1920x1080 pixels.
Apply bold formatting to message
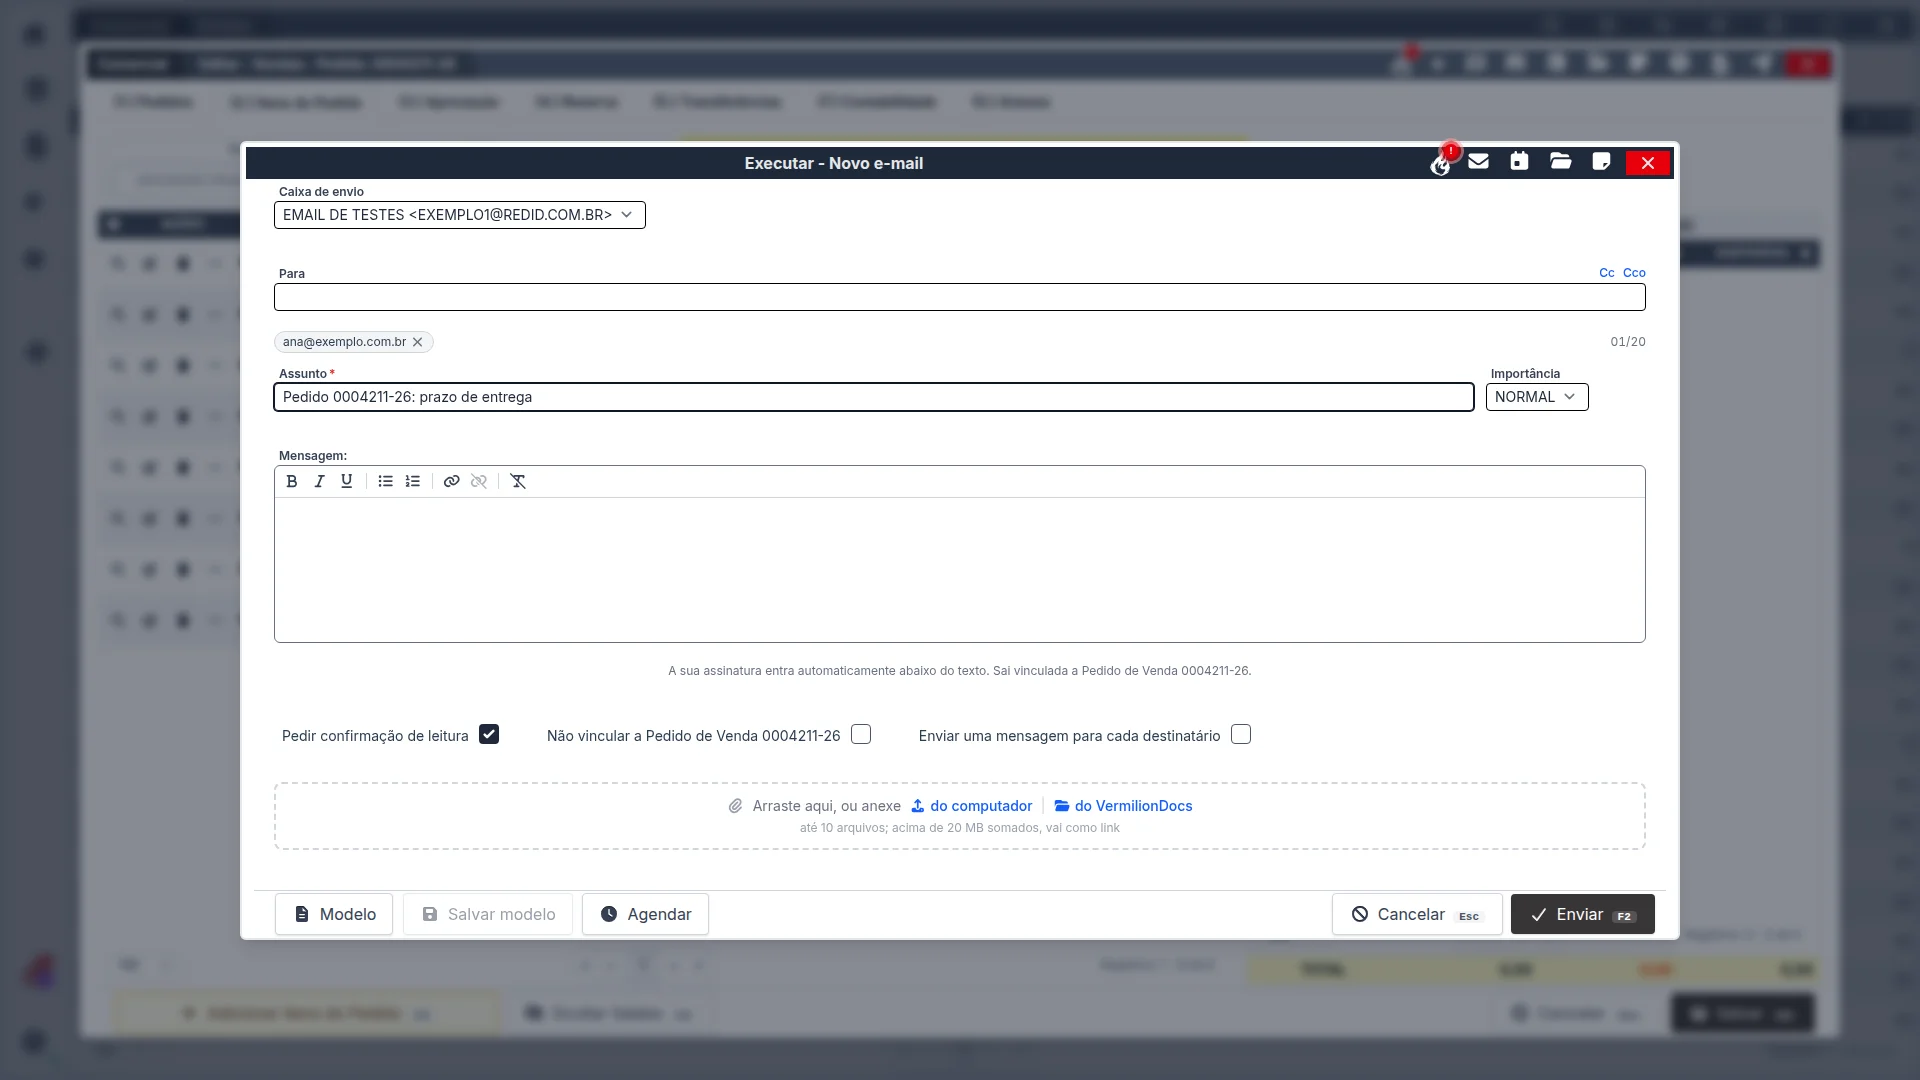pyautogui.click(x=292, y=481)
